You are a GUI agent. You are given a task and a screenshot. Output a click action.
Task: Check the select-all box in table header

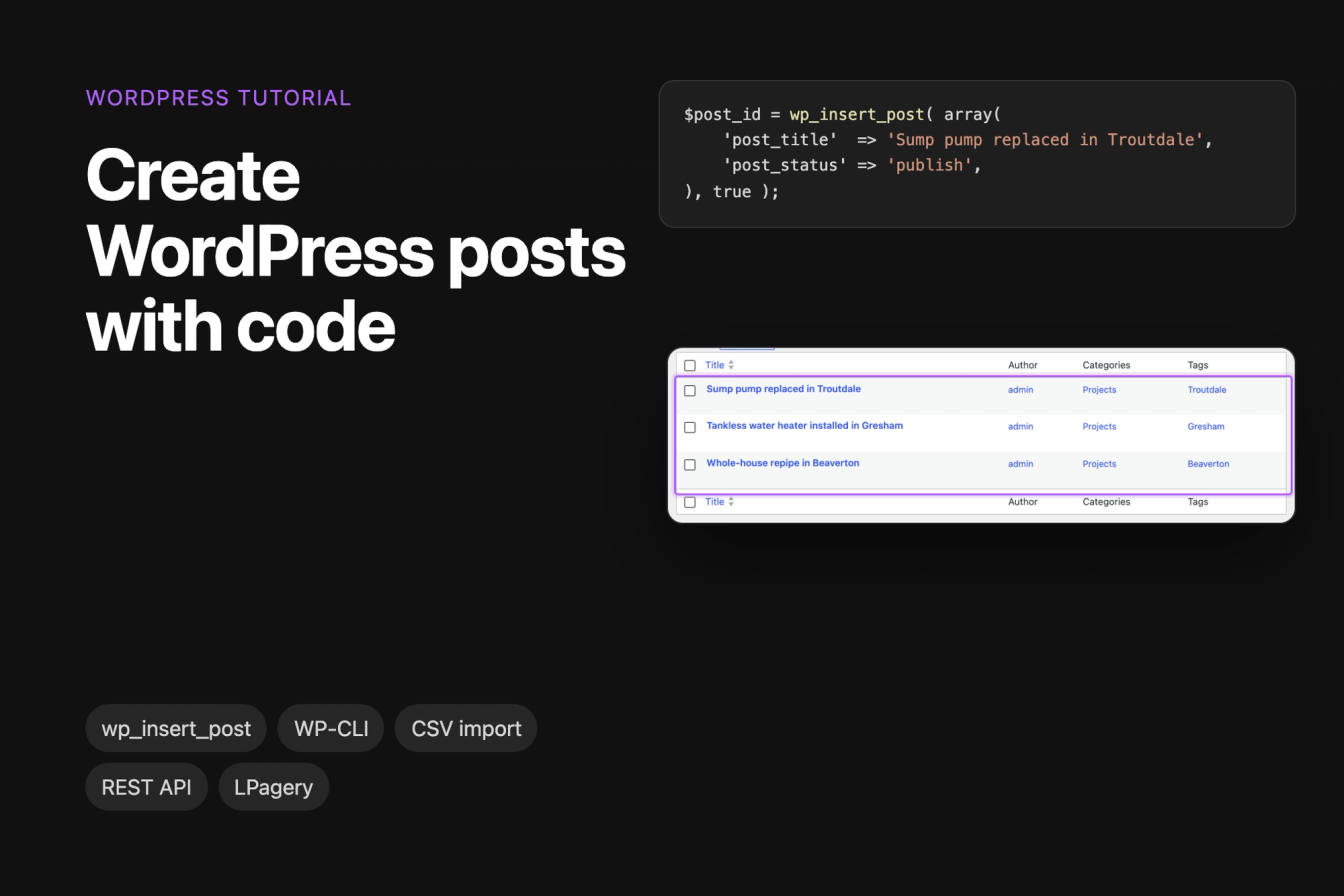[690, 366]
